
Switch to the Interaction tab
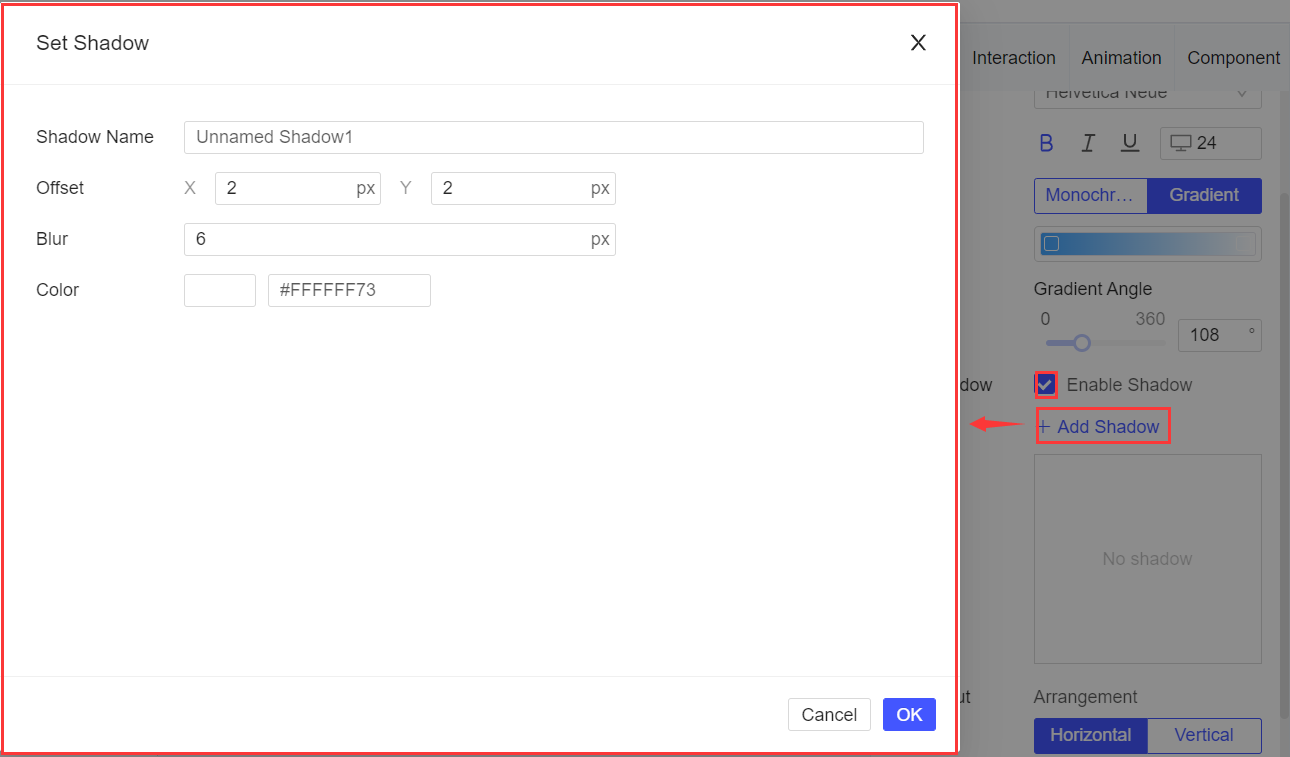coord(1014,57)
